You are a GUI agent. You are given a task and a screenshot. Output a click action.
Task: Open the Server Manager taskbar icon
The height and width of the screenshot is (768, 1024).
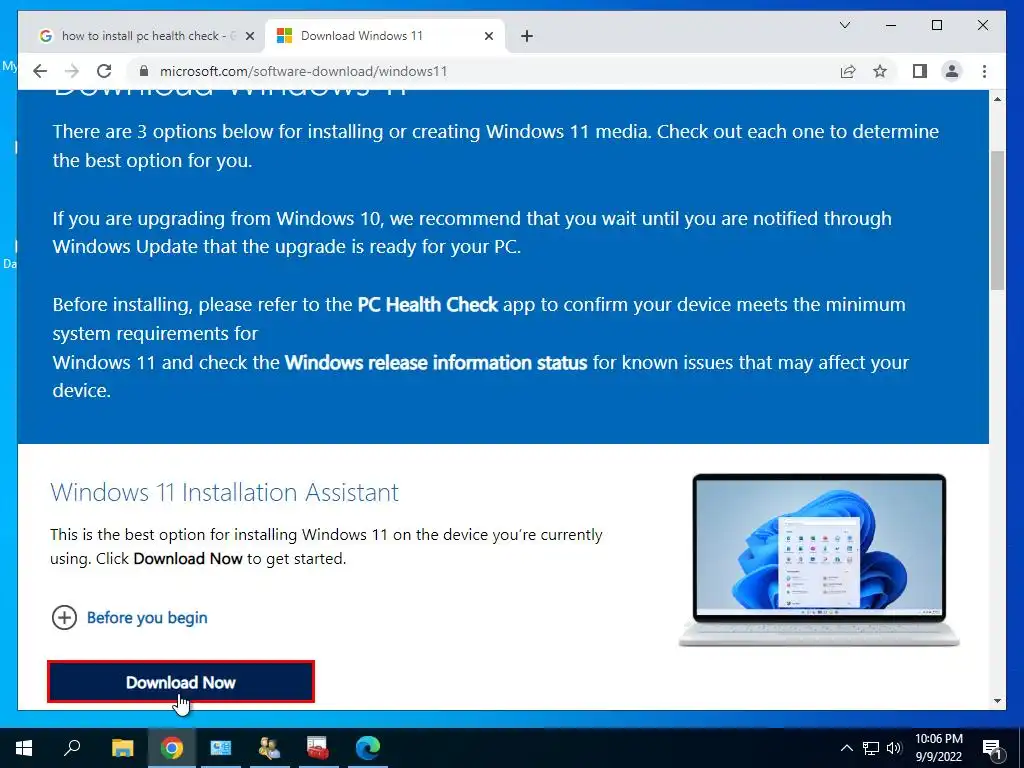tap(221, 748)
